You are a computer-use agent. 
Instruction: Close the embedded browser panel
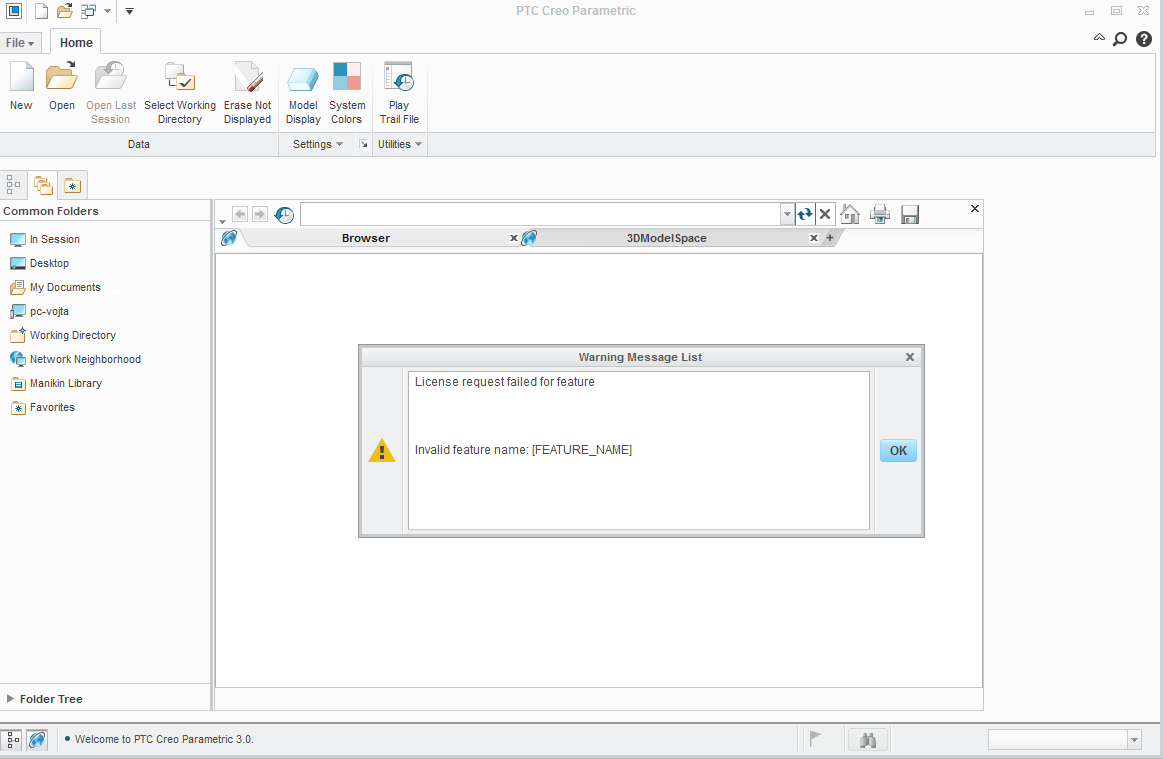tap(975, 208)
